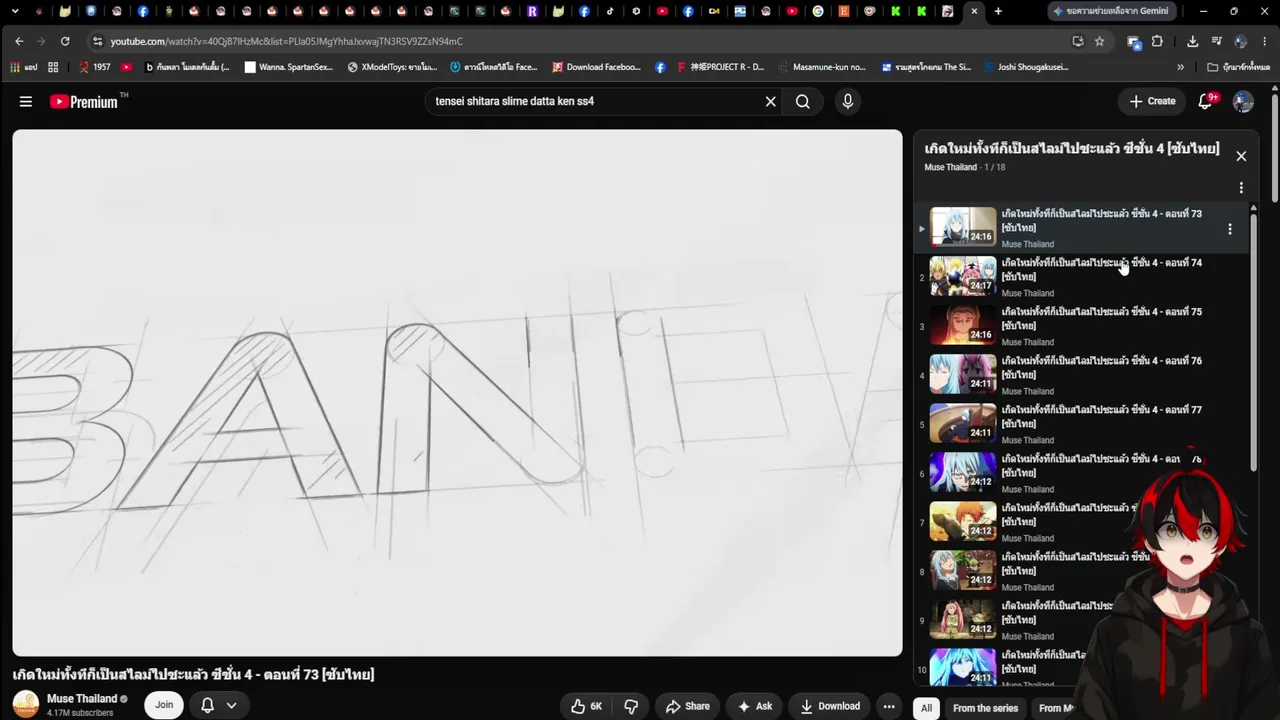Viewport: 1280px width, 720px height.
Task: Open the episode 73 row's three-dot menu
Action: (x=1230, y=229)
